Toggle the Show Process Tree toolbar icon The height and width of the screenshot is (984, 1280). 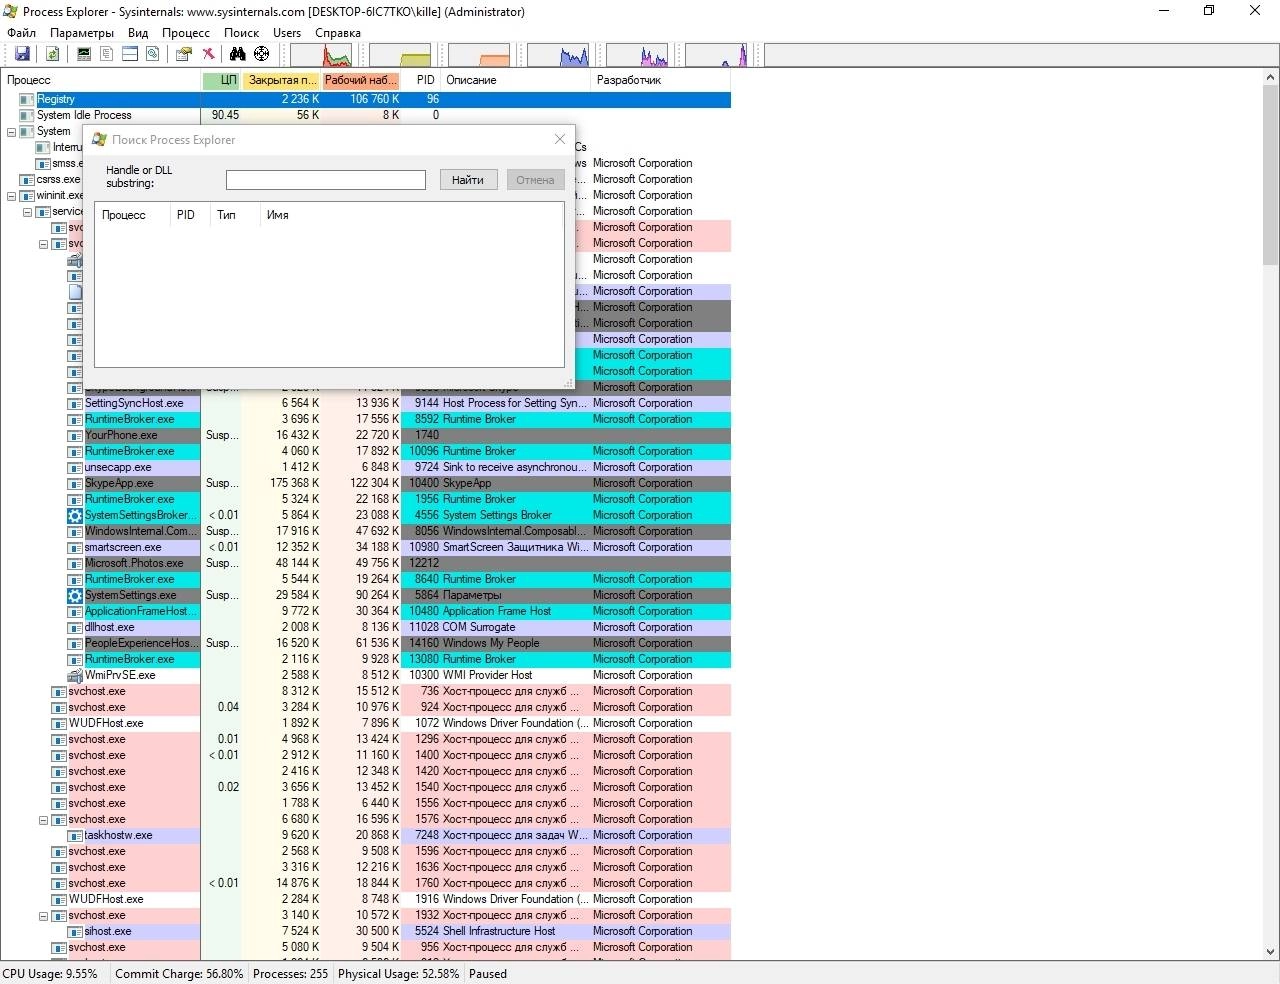click(106, 54)
